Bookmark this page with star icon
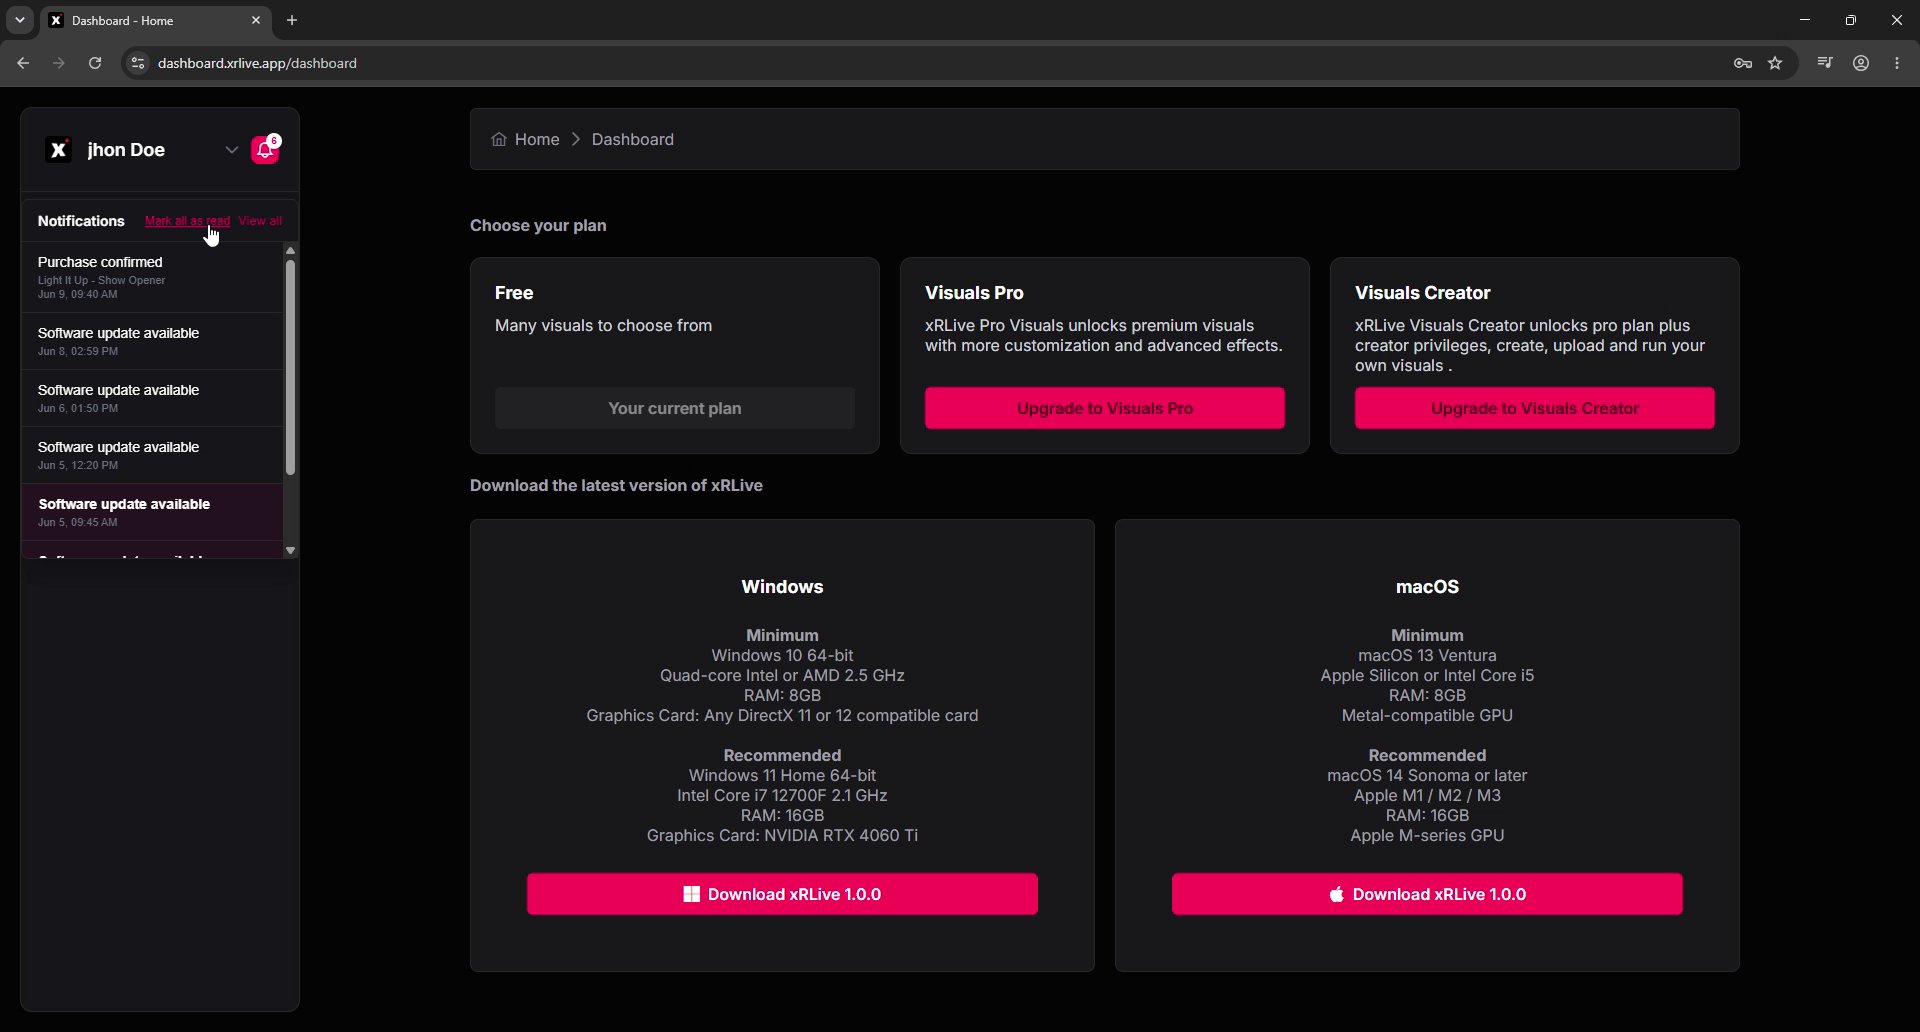1920x1032 pixels. coord(1775,63)
